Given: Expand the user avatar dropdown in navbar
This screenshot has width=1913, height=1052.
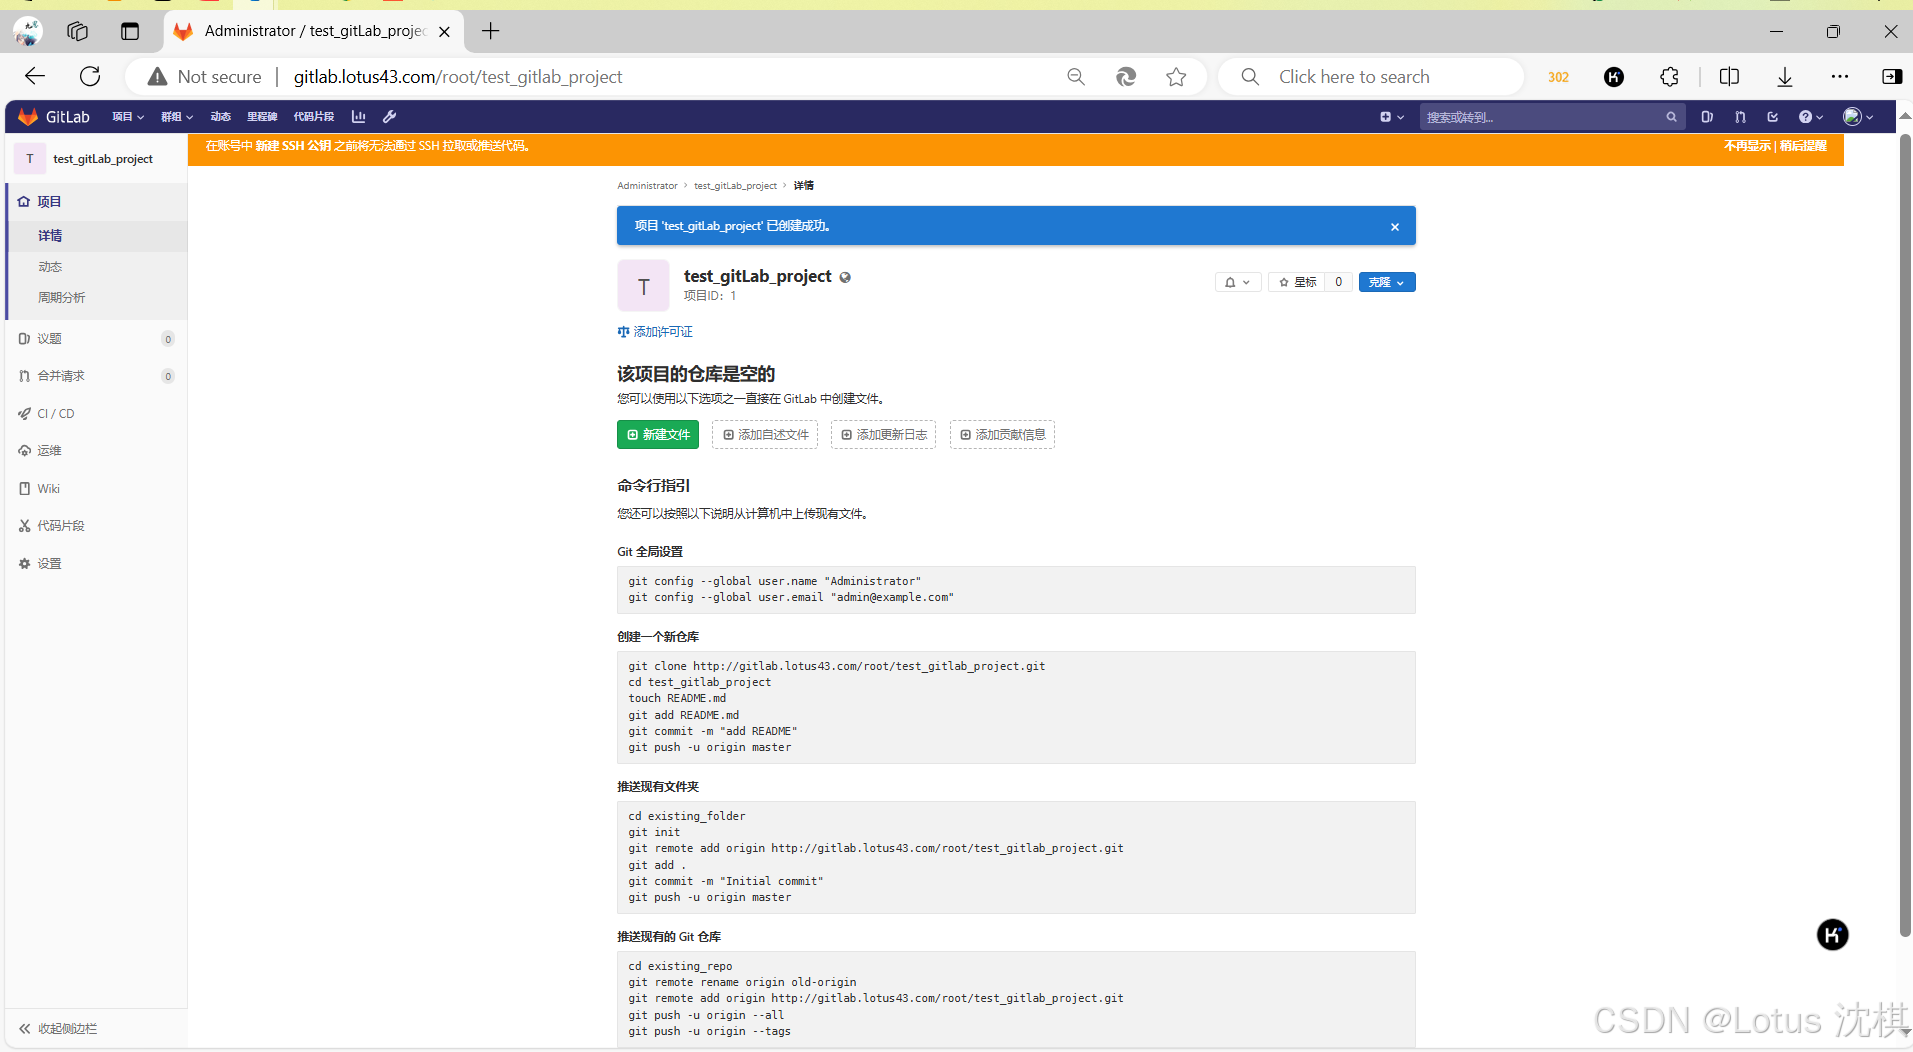Looking at the screenshot, I should [1858, 117].
